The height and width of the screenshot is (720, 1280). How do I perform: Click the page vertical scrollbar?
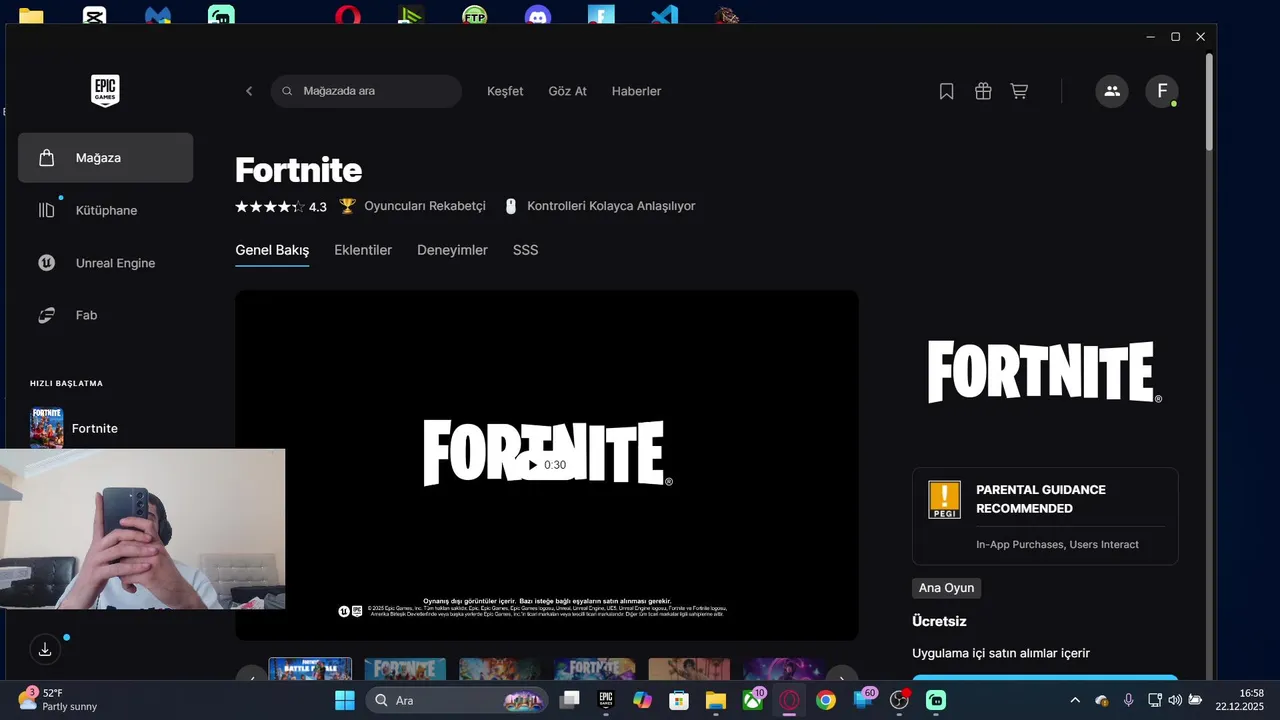click(1209, 100)
